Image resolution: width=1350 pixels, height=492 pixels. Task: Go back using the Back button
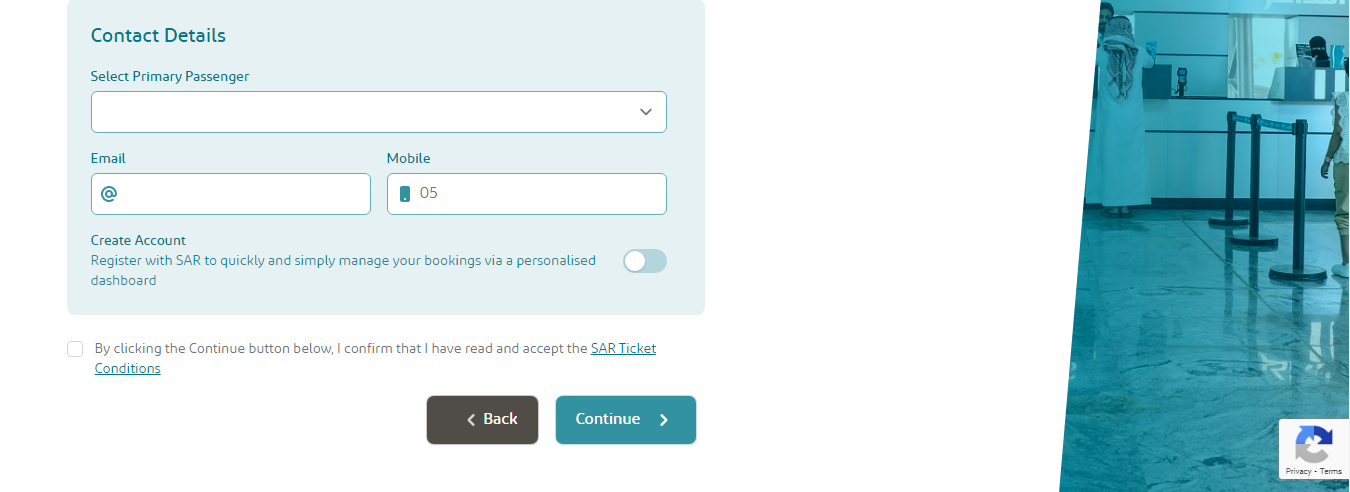pos(482,420)
